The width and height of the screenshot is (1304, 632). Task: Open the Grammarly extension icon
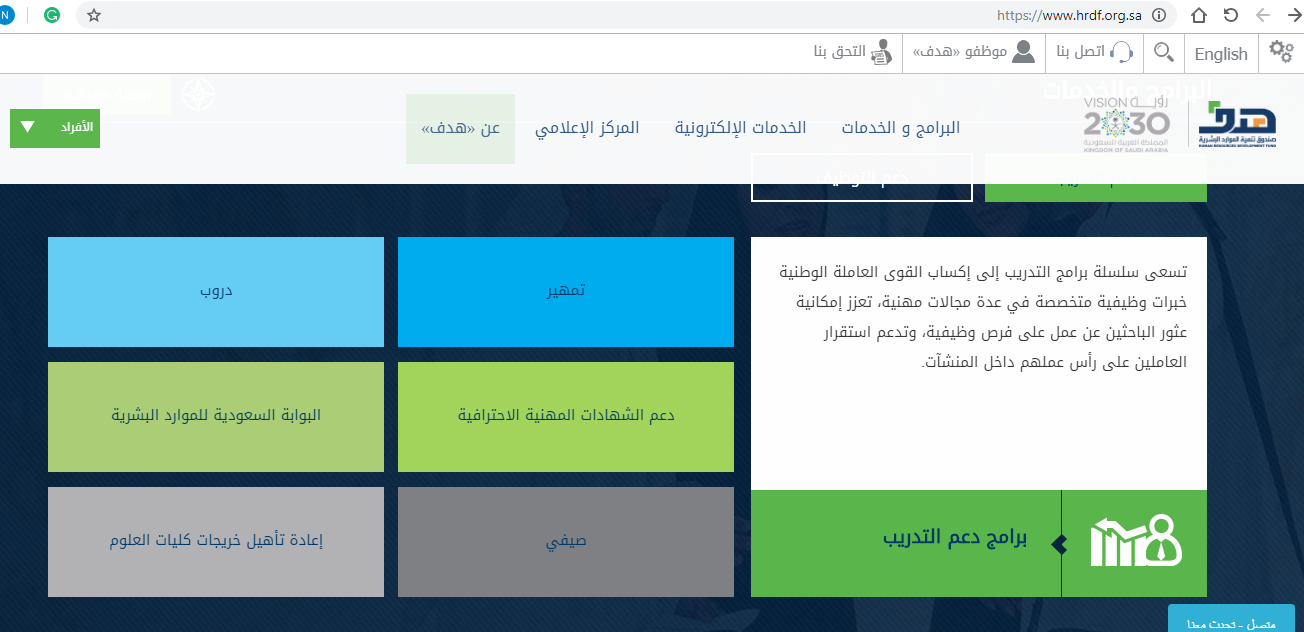52,15
